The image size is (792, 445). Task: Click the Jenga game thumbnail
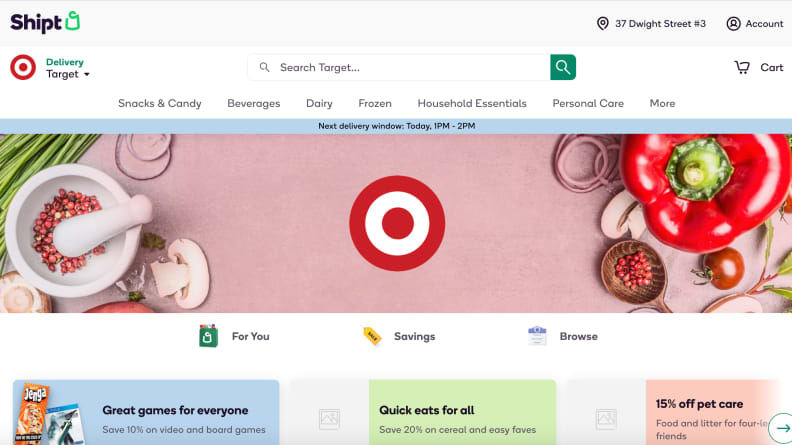pos(33,414)
